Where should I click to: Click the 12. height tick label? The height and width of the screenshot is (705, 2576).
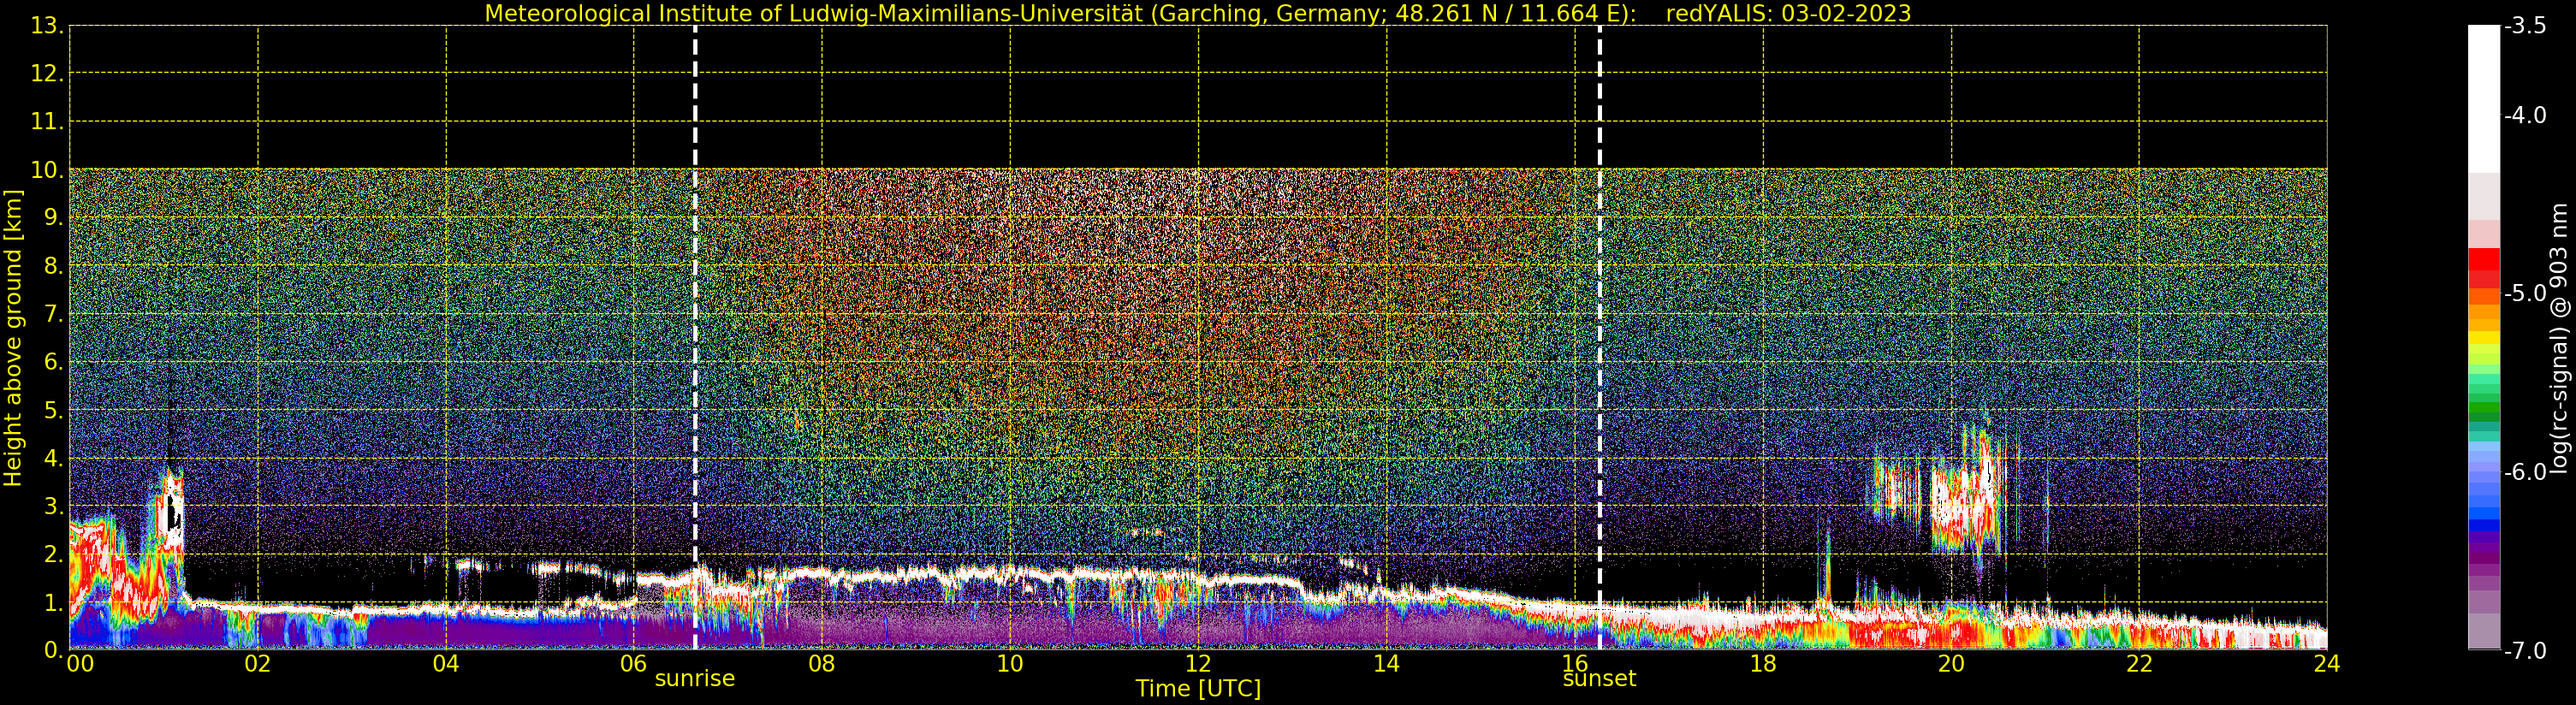click(x=47, y=74)
